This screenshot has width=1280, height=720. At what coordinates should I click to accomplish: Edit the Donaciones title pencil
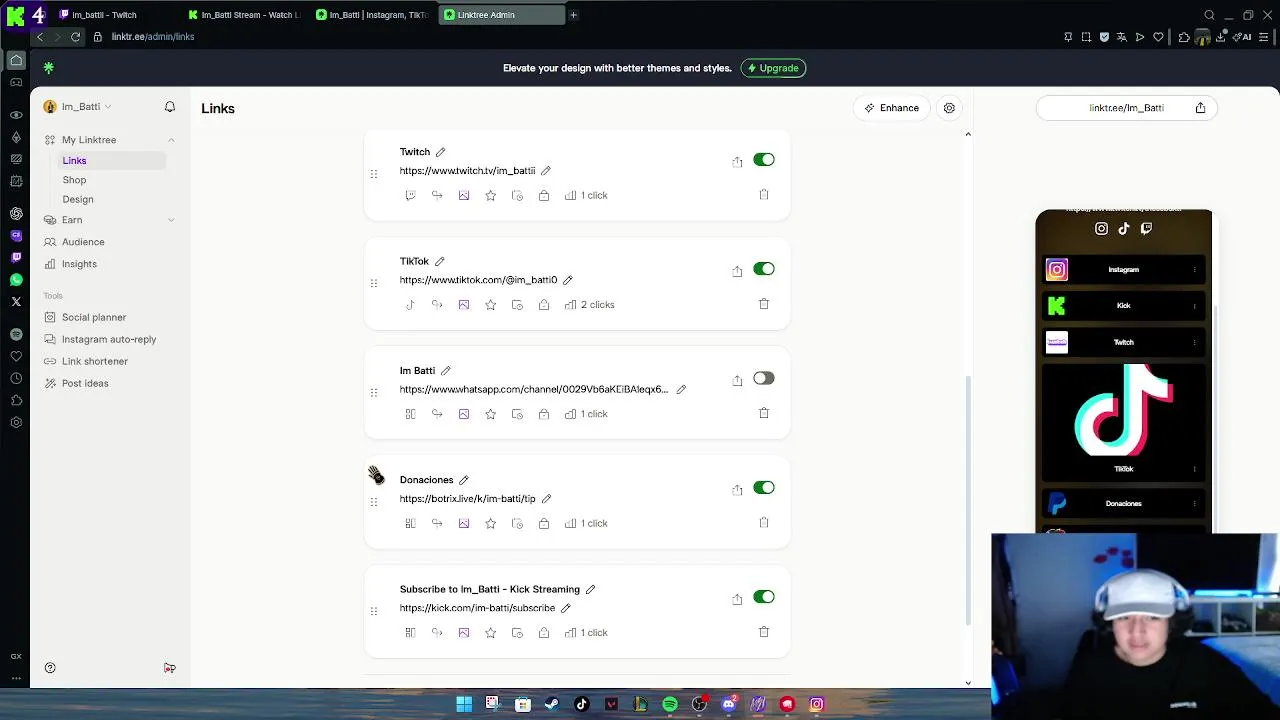tap(463, 480)
